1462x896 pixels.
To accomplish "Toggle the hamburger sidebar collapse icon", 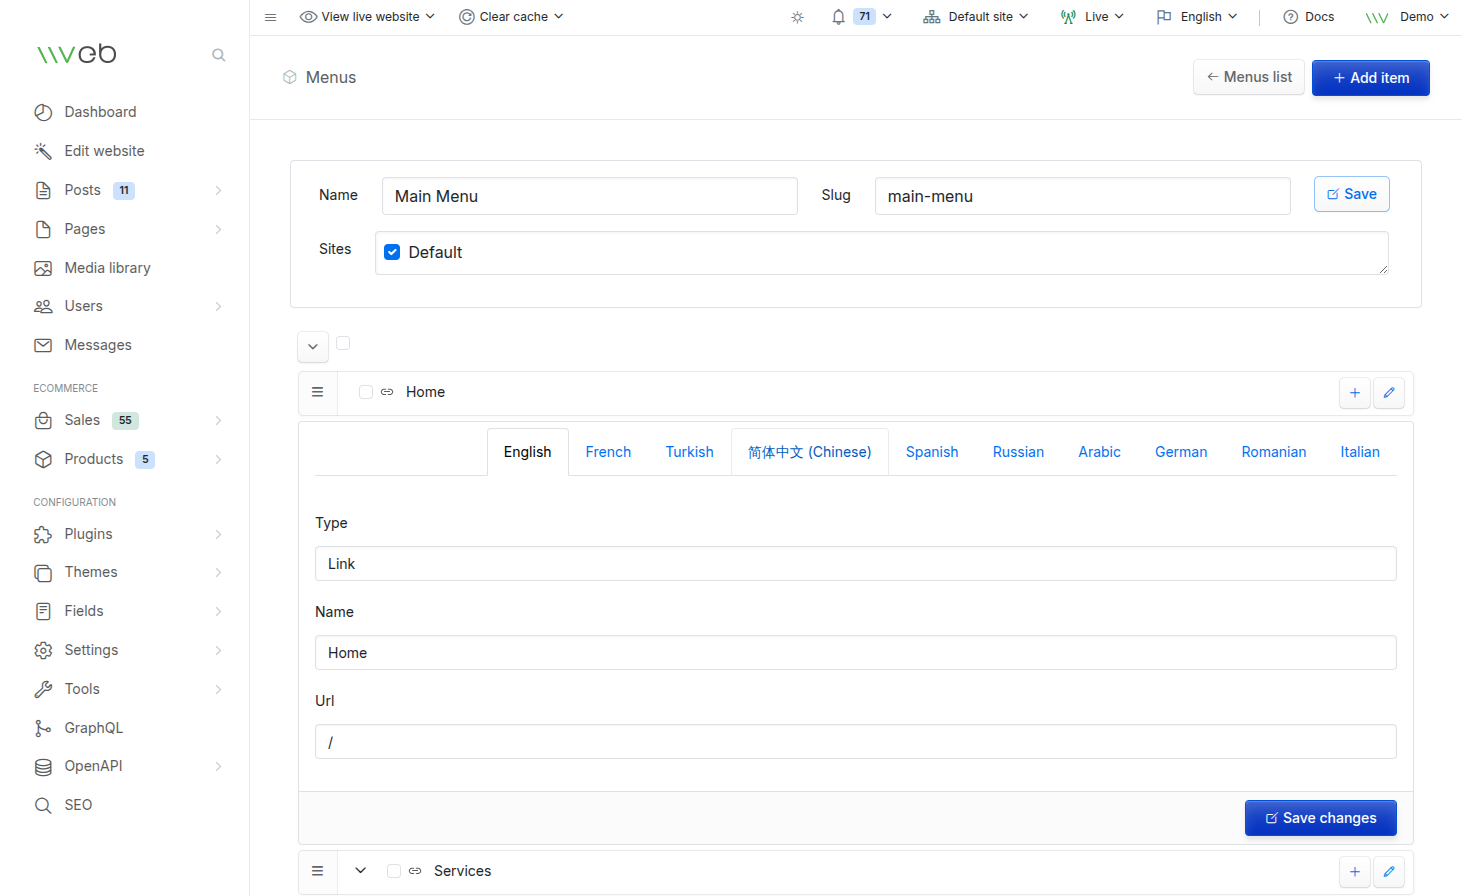I will coord(270,17).
